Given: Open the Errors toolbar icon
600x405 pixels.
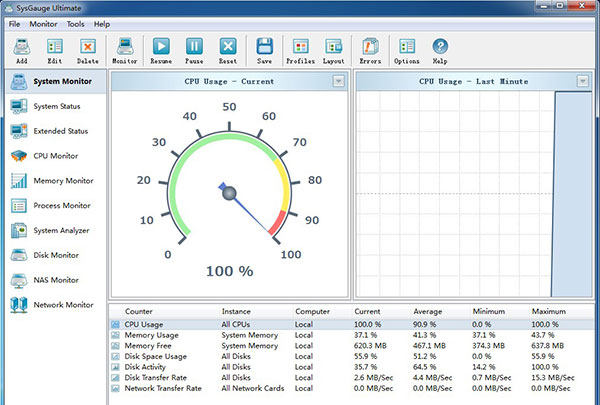Looking at the screenshot, I should tap(370, 46).
